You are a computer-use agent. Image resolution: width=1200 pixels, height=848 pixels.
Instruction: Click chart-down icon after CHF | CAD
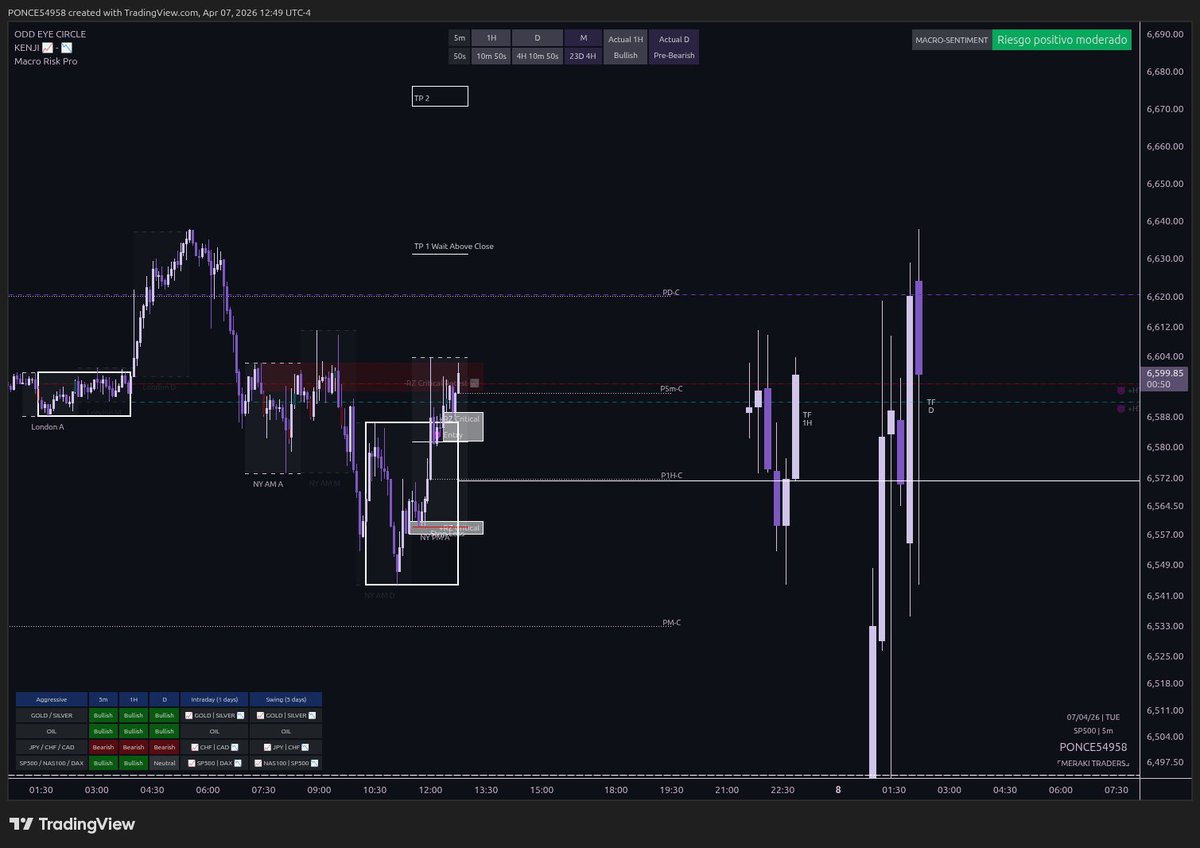coord(234,747)
